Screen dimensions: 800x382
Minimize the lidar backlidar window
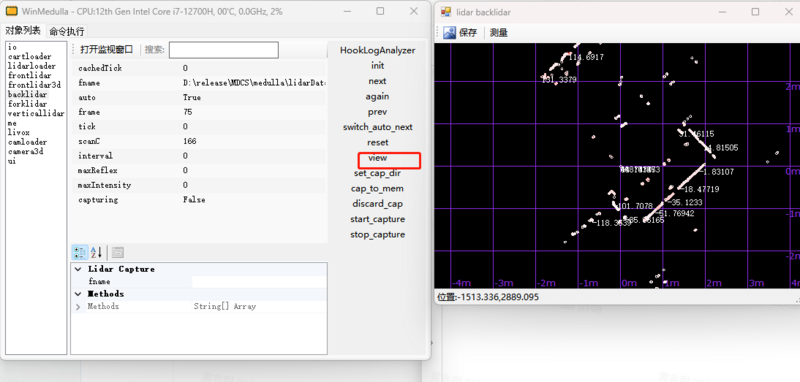pyautogui.click(x=722, y=12)
